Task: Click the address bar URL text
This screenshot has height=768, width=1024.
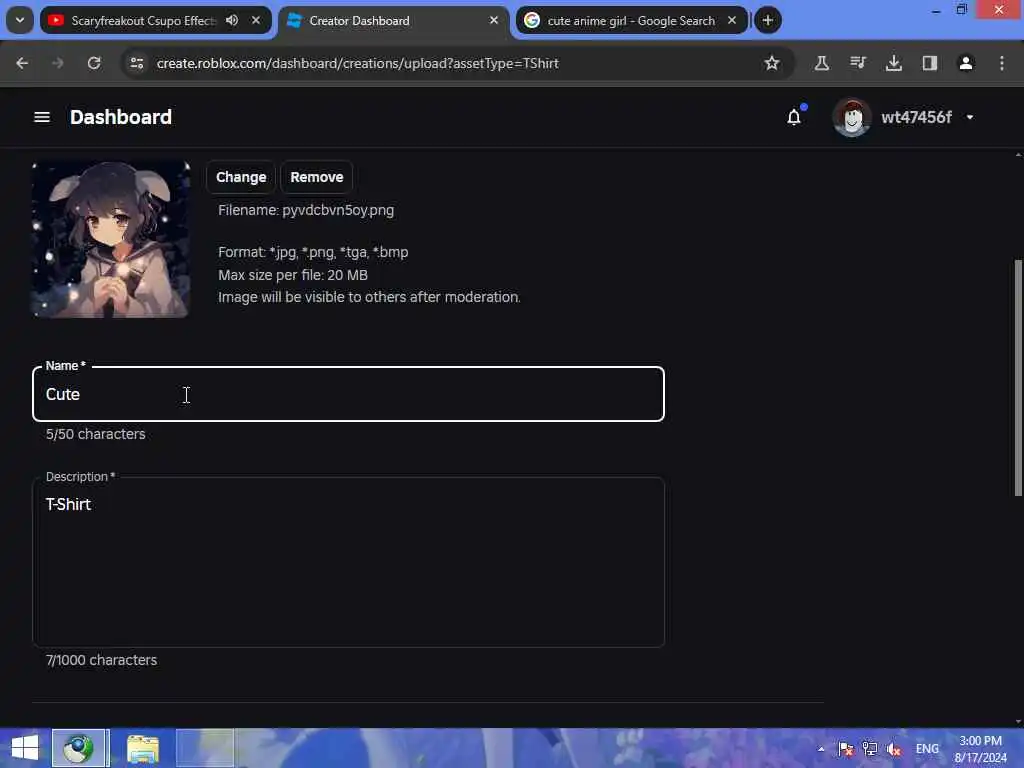Action: [357, 63]
